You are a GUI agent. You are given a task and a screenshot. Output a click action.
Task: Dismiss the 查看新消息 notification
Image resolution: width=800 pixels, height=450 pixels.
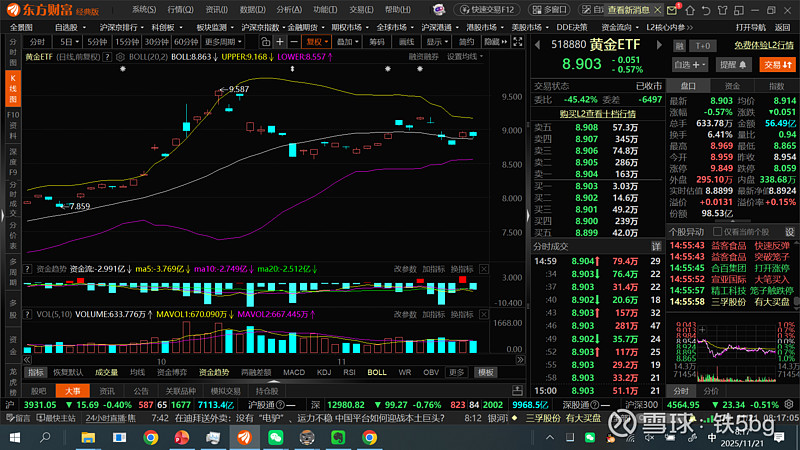(x=658, y=10)
